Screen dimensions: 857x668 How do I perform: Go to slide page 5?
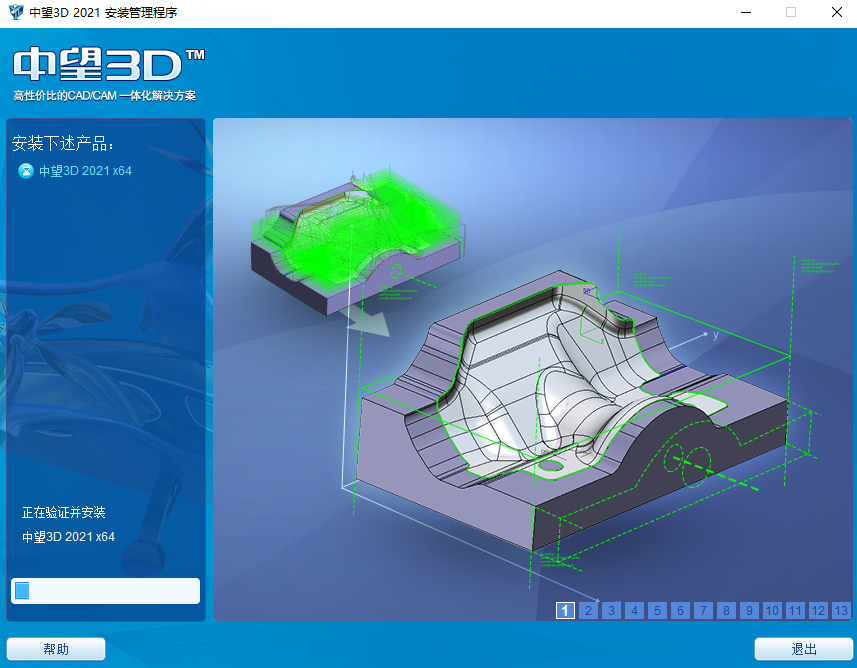coord(657,611)
